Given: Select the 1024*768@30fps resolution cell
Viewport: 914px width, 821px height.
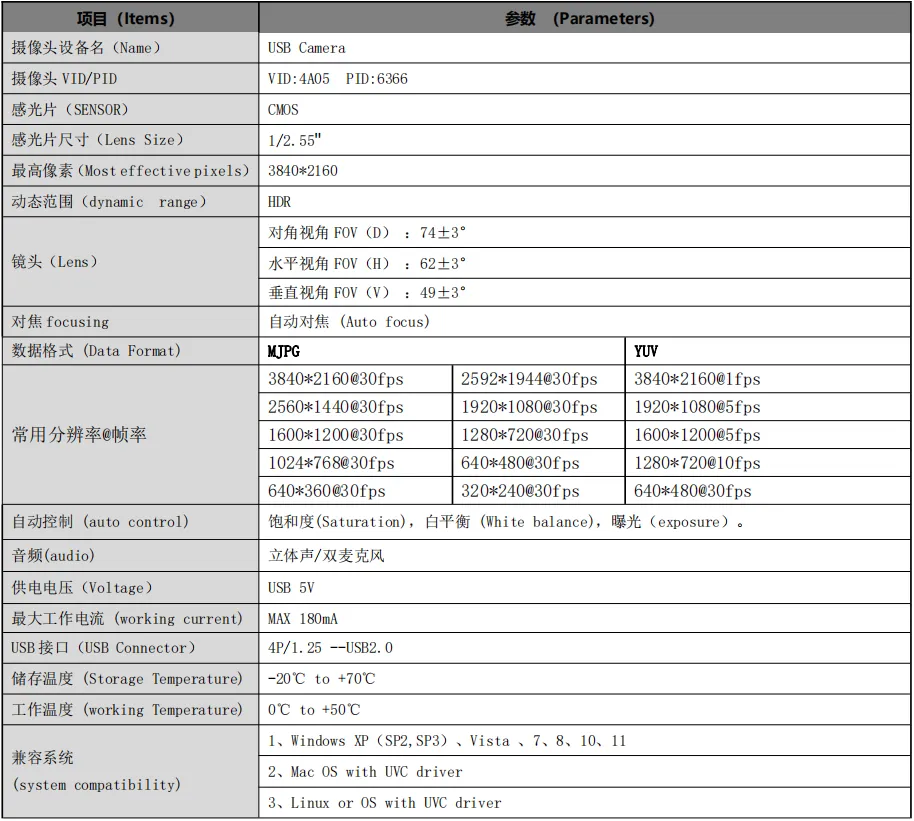Looking at the screenshot, I should pos(331,463).
